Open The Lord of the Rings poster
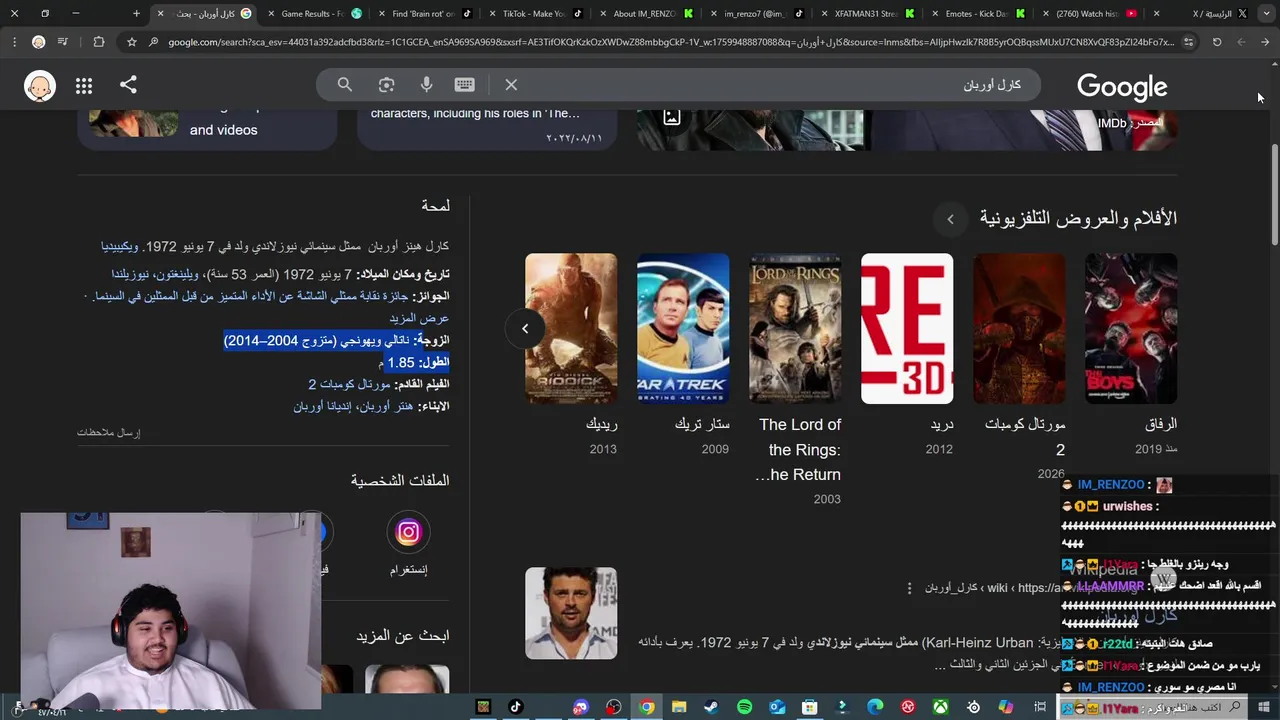Screen dimensions: 1280x720 (795, 328)
